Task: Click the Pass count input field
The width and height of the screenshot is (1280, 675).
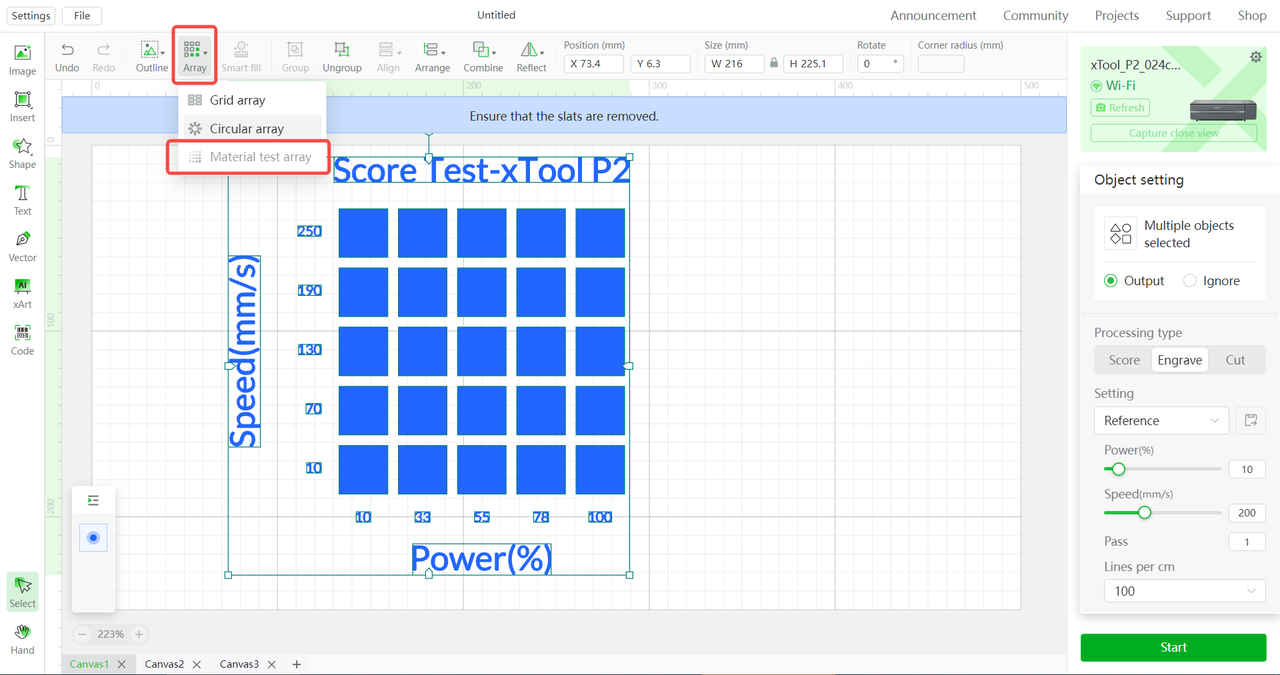Action: (x=1247, y=542)
